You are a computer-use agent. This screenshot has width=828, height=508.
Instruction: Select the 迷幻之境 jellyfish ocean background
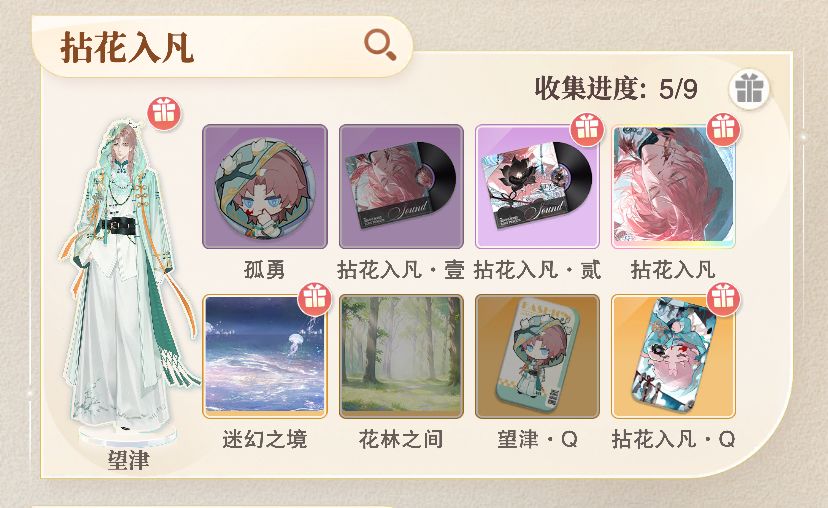click(265, 356)
